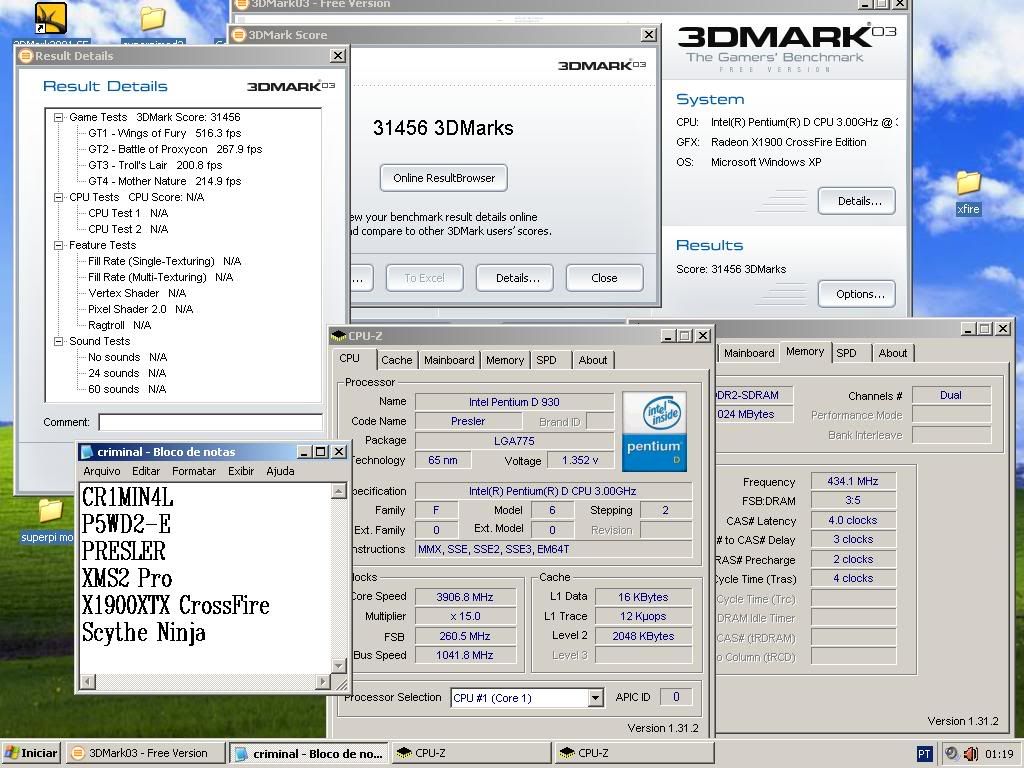The width and height of the screenshot is (1024, 768).
Task: Select the GT4 - Mother Nature row
Action: tap(165, 181)
